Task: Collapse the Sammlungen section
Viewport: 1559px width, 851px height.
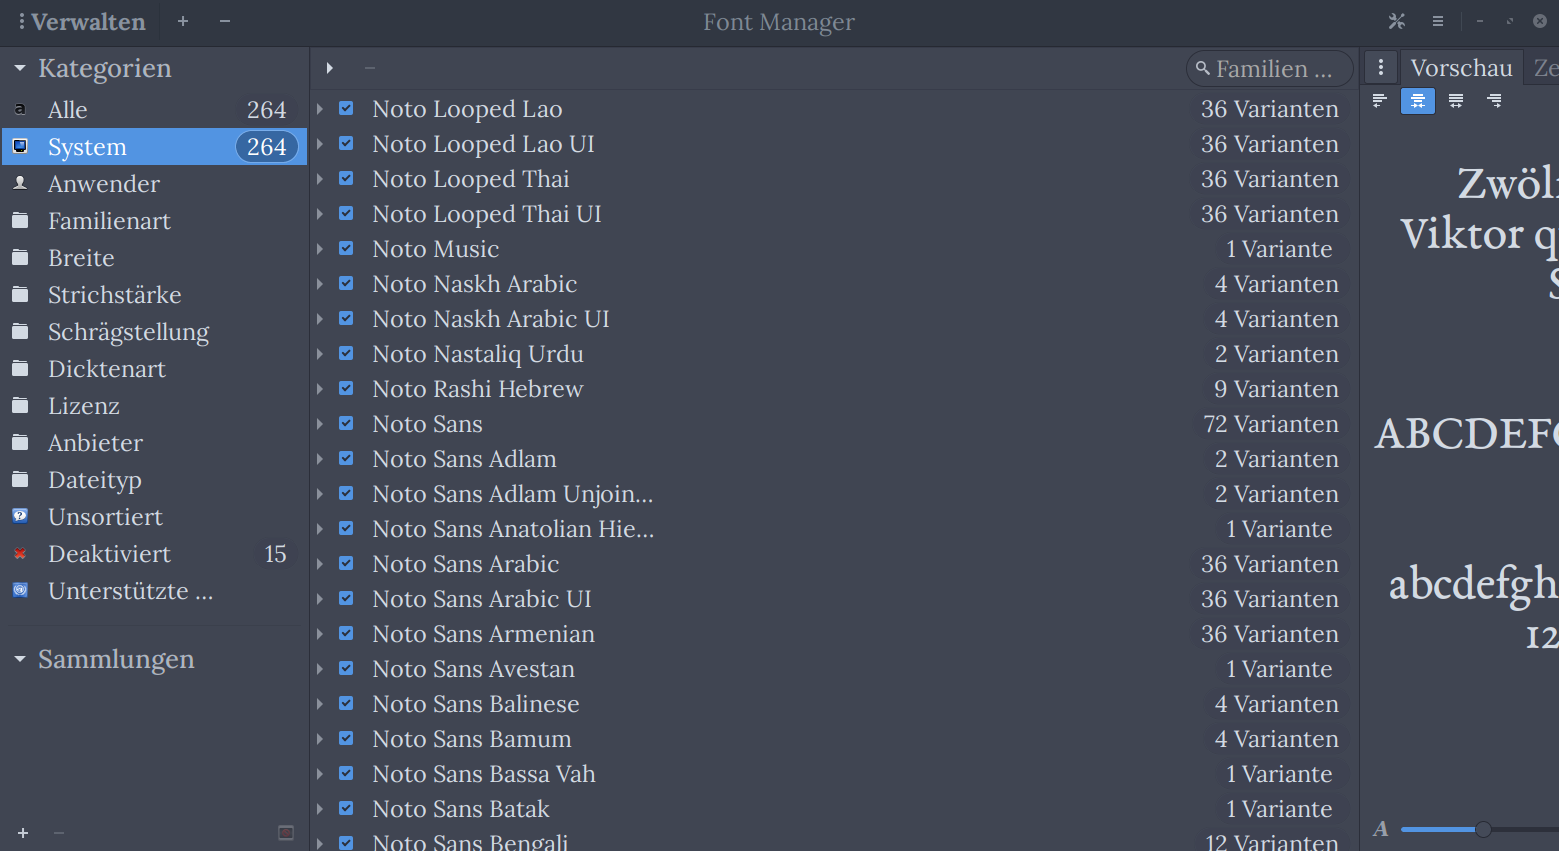Action: (21, 658)
